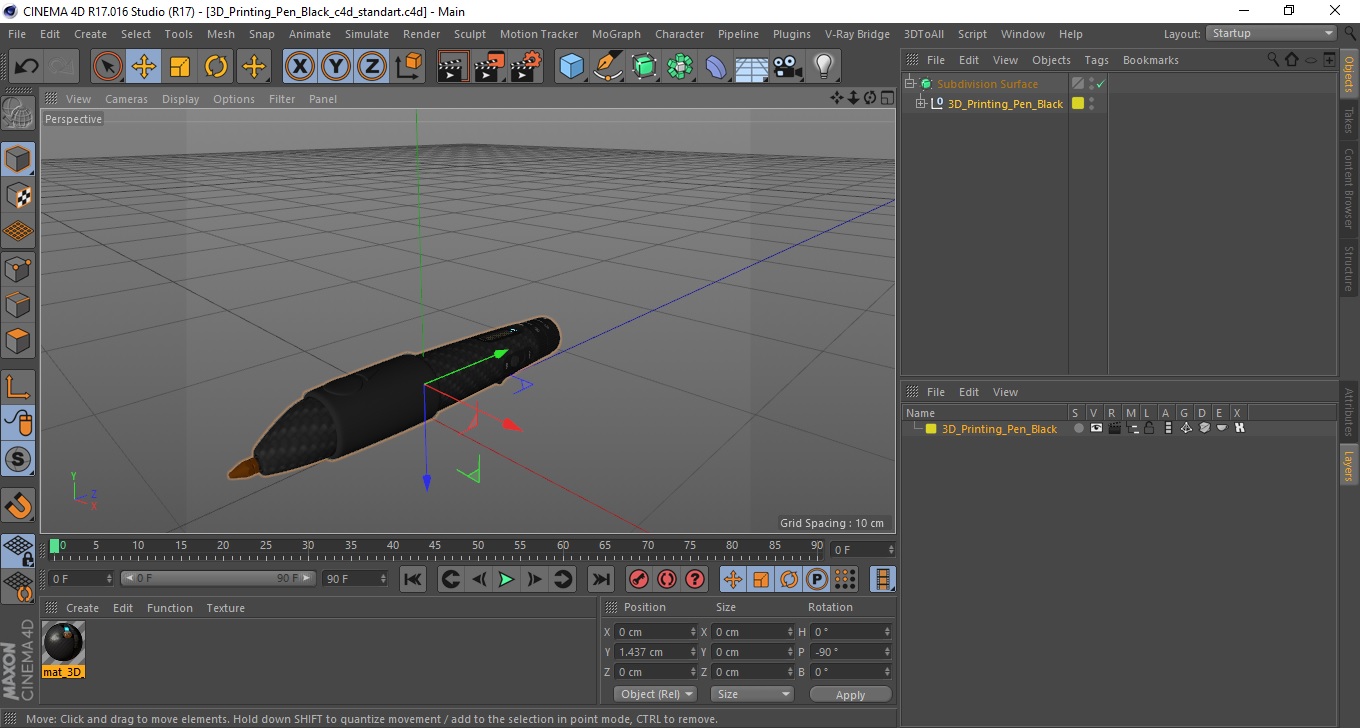Viewport: 1360px width, 728px height.
Task: Switch to Model mode
Action: click(18, 159)
